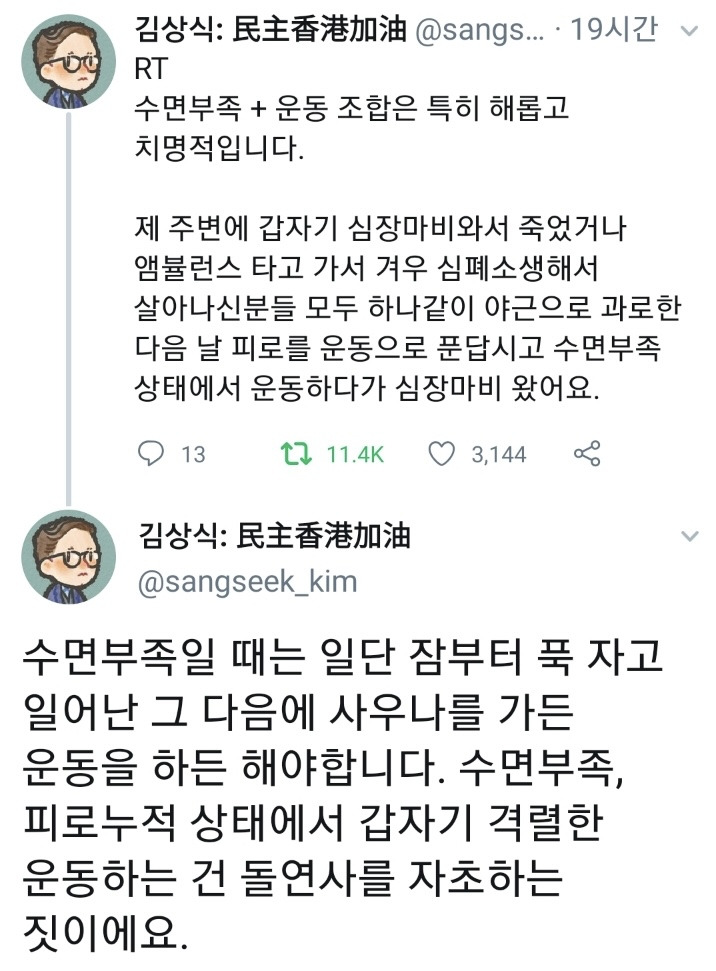The width and height of the screenshot is (716, 971).
Task: Click the reply count 13
Action: tap(193, 455)
